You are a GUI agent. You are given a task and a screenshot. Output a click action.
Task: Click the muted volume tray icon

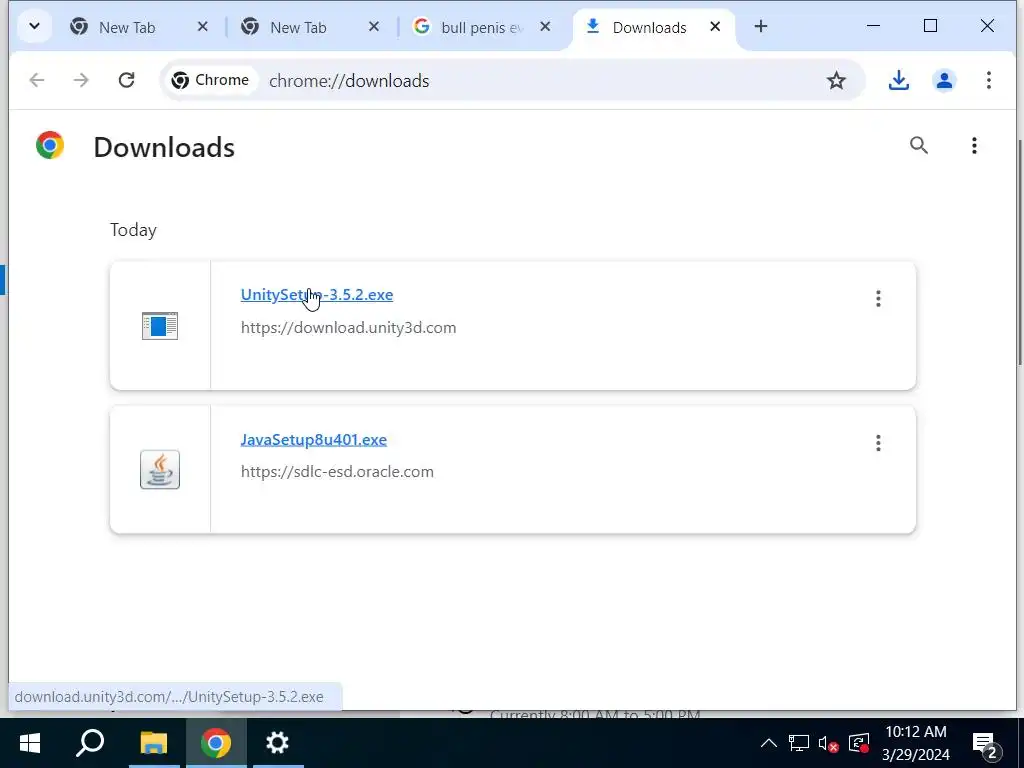[x=828, y=744]
